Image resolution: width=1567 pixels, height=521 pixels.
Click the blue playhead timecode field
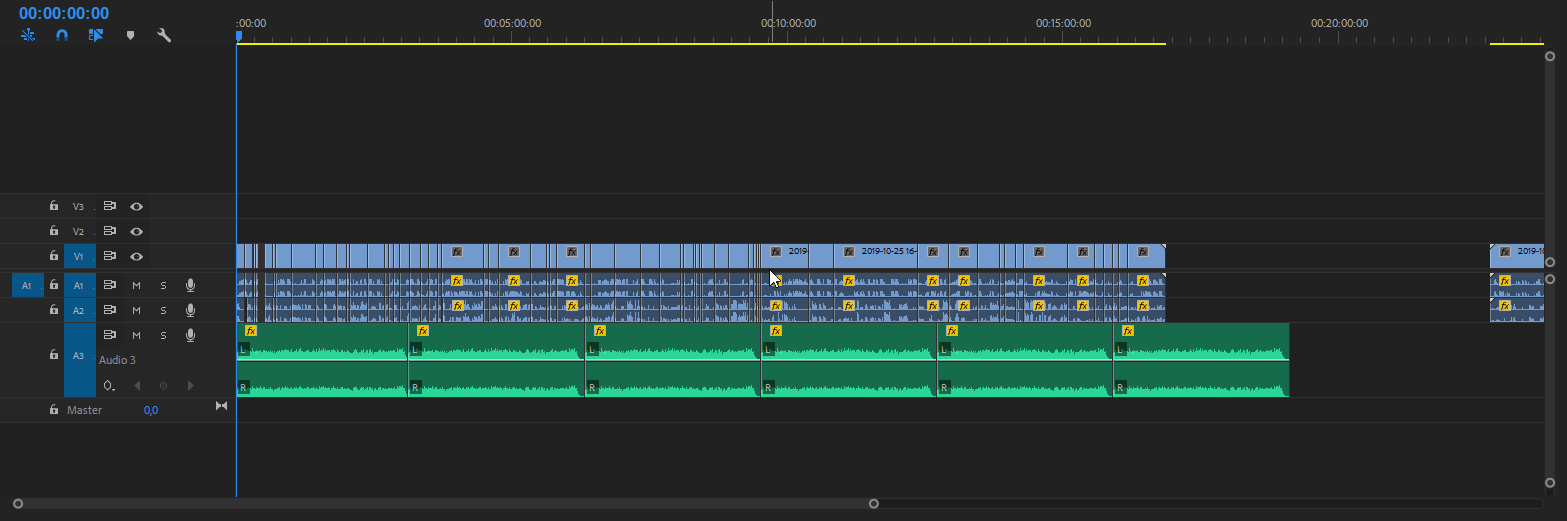[64, 13]
